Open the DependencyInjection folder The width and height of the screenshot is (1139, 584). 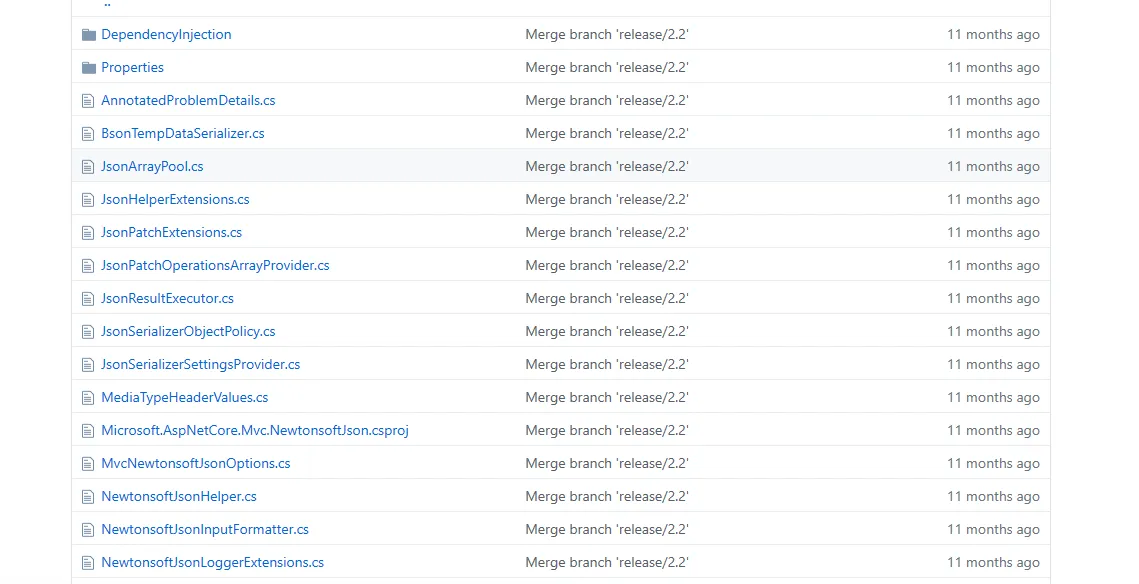tap(166, 34)
